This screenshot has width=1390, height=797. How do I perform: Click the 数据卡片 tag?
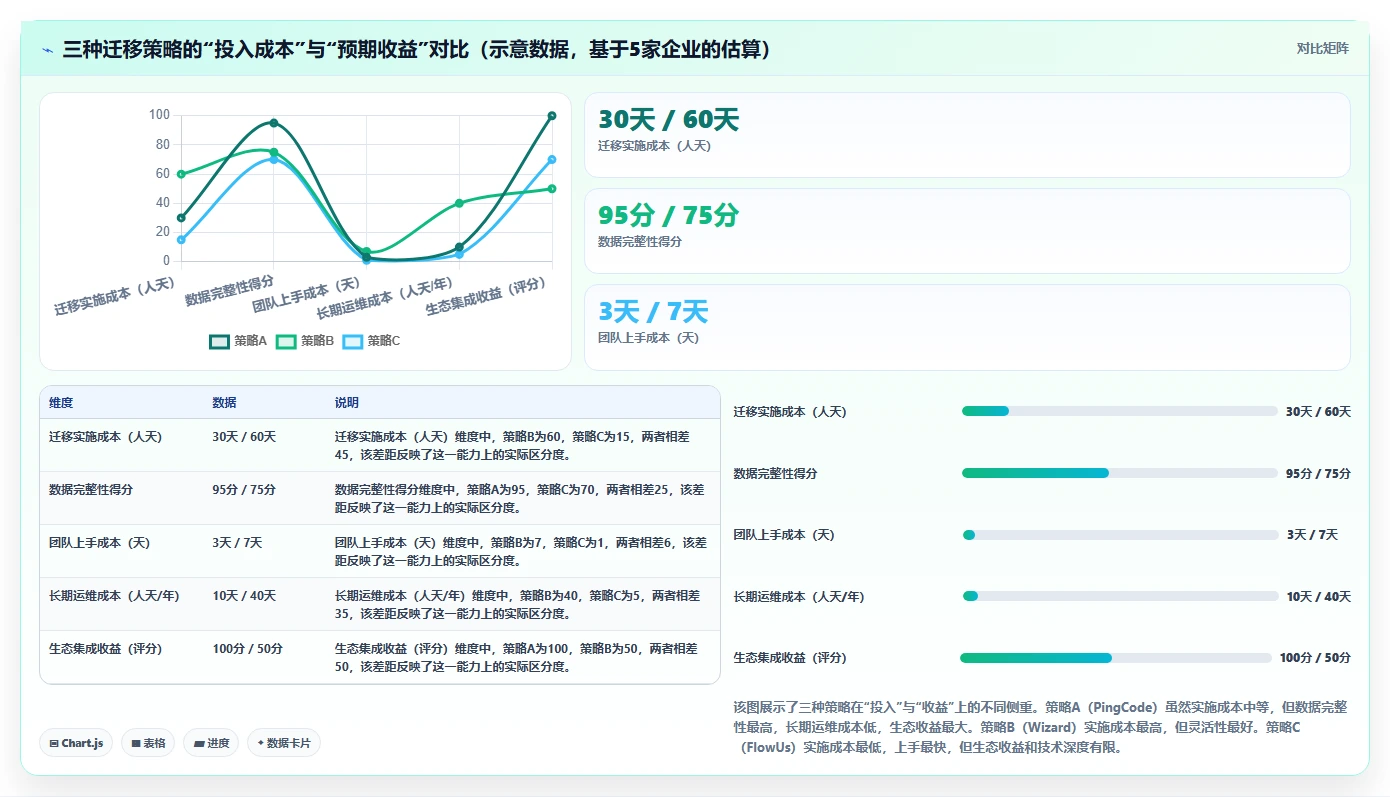pyautogui.click(x=284, y=743)
